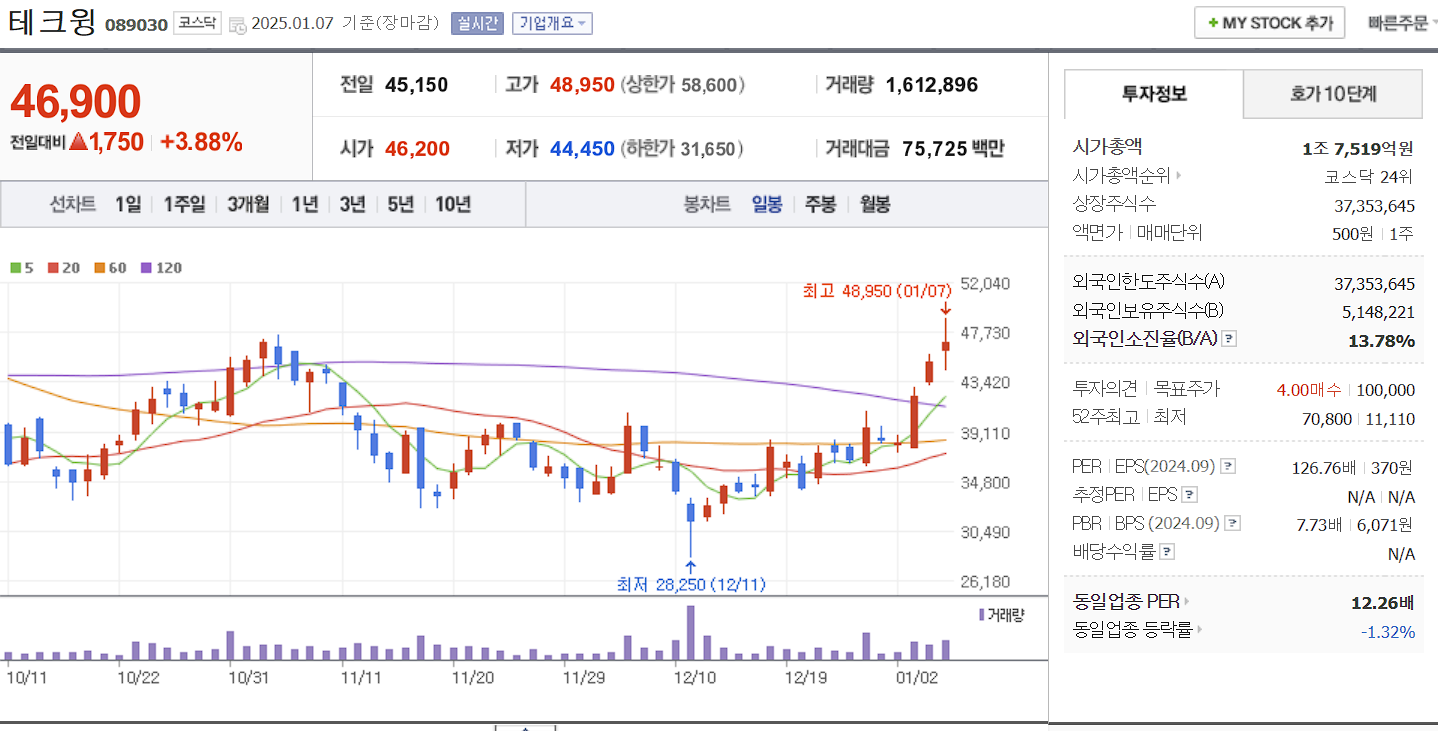This screenshot has width=1438, height=731.
Task: Click the MY STOCK 추가 button
Action: coord(1269,22)
